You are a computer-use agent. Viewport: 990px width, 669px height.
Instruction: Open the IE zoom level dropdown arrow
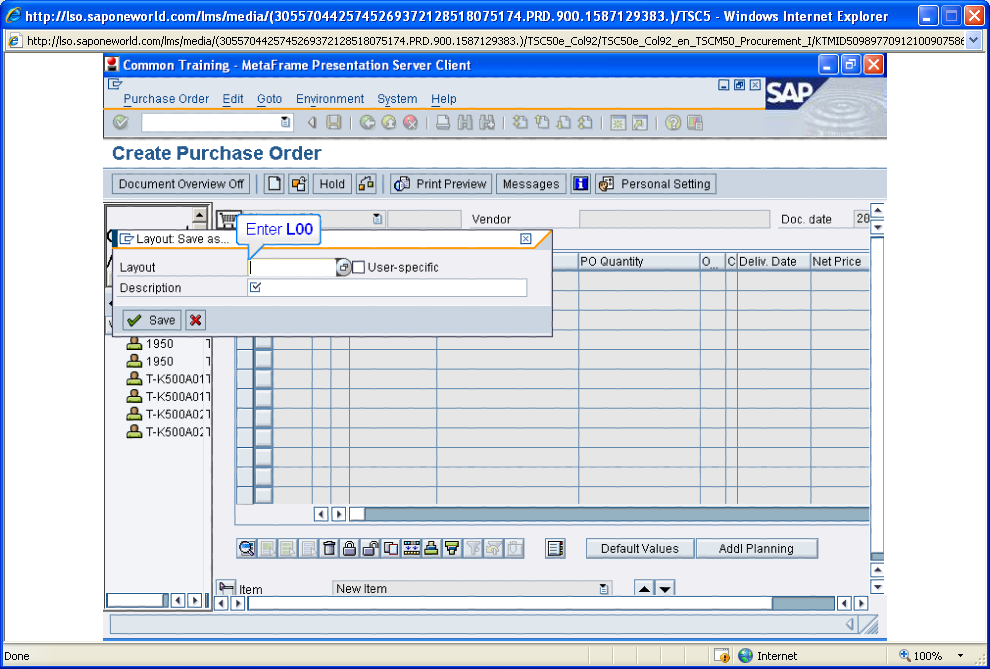(961, 656)
